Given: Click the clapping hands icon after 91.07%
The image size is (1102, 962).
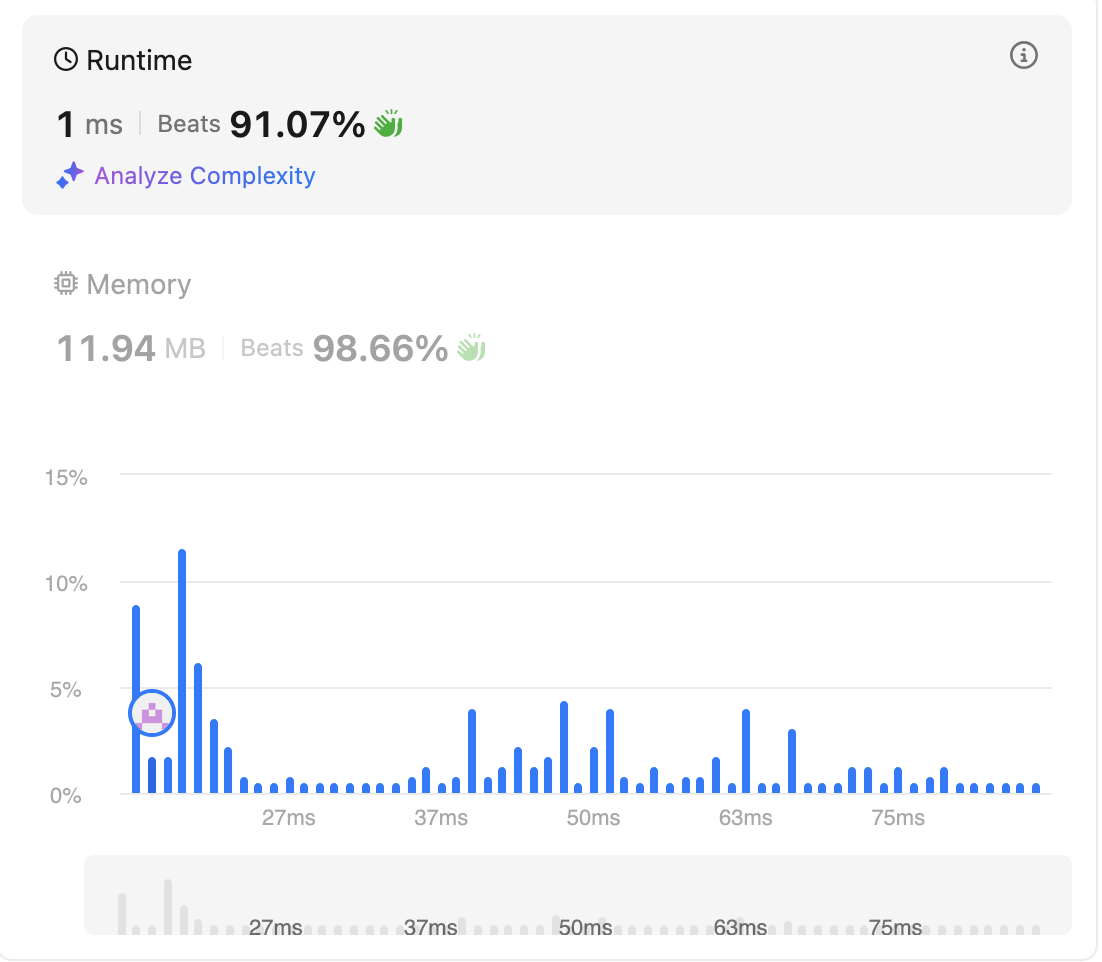Looking at the screenshot, I should [x=388, y=124].
